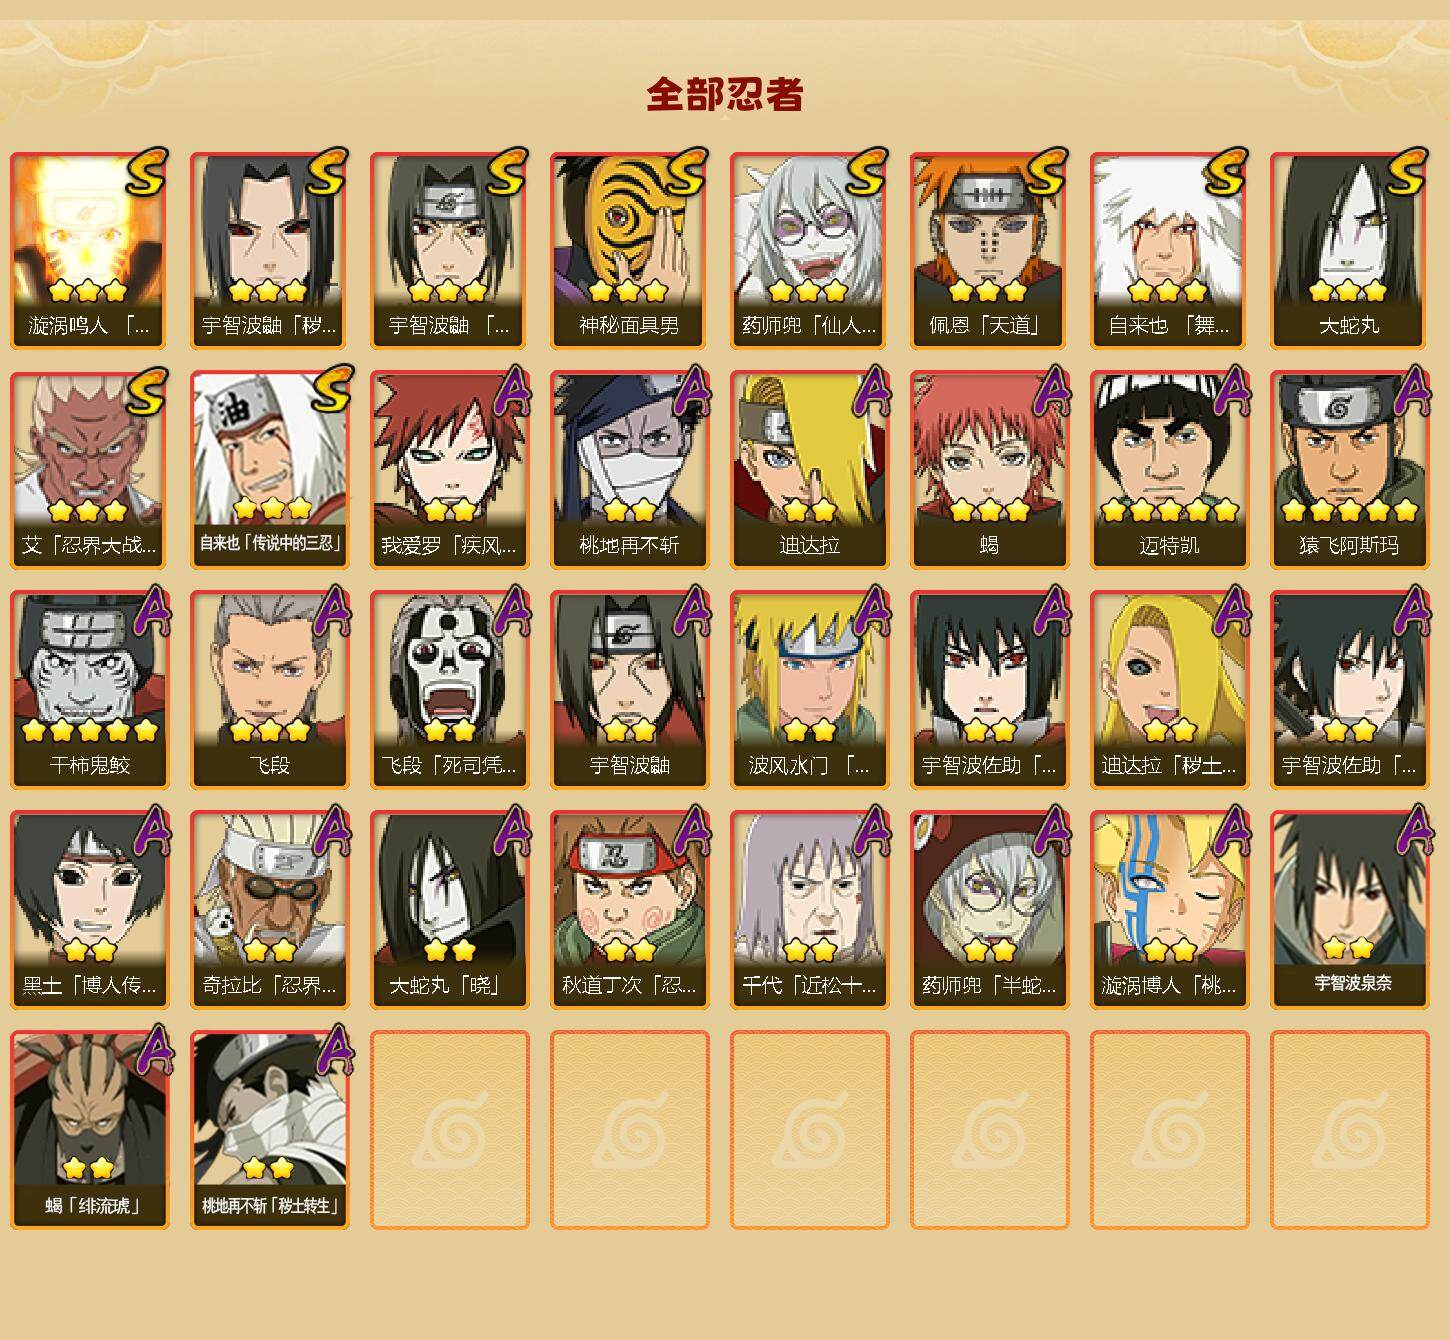Open the 桃地再不斩 A-rank card
The width and height of the screenshot is (1450, 1340).
[629, 470]
